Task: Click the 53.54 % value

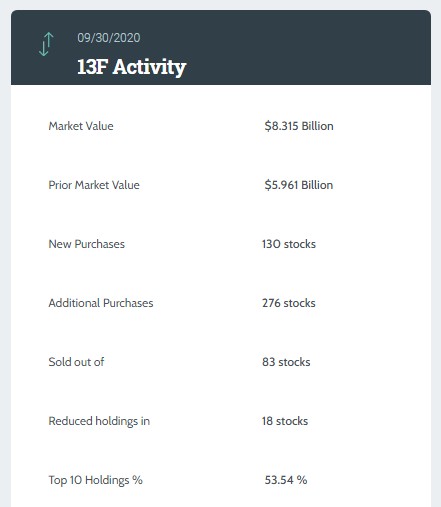Action: pyautogui.click(x=286, y=480)
